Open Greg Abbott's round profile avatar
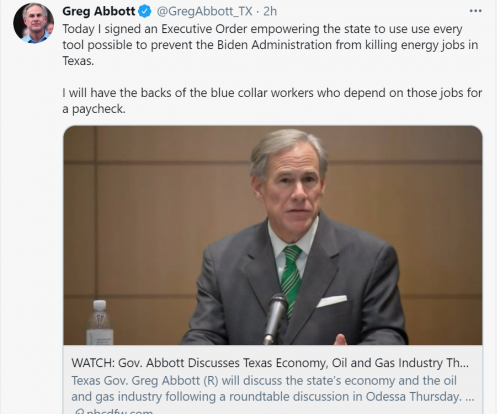 [33, 23]
